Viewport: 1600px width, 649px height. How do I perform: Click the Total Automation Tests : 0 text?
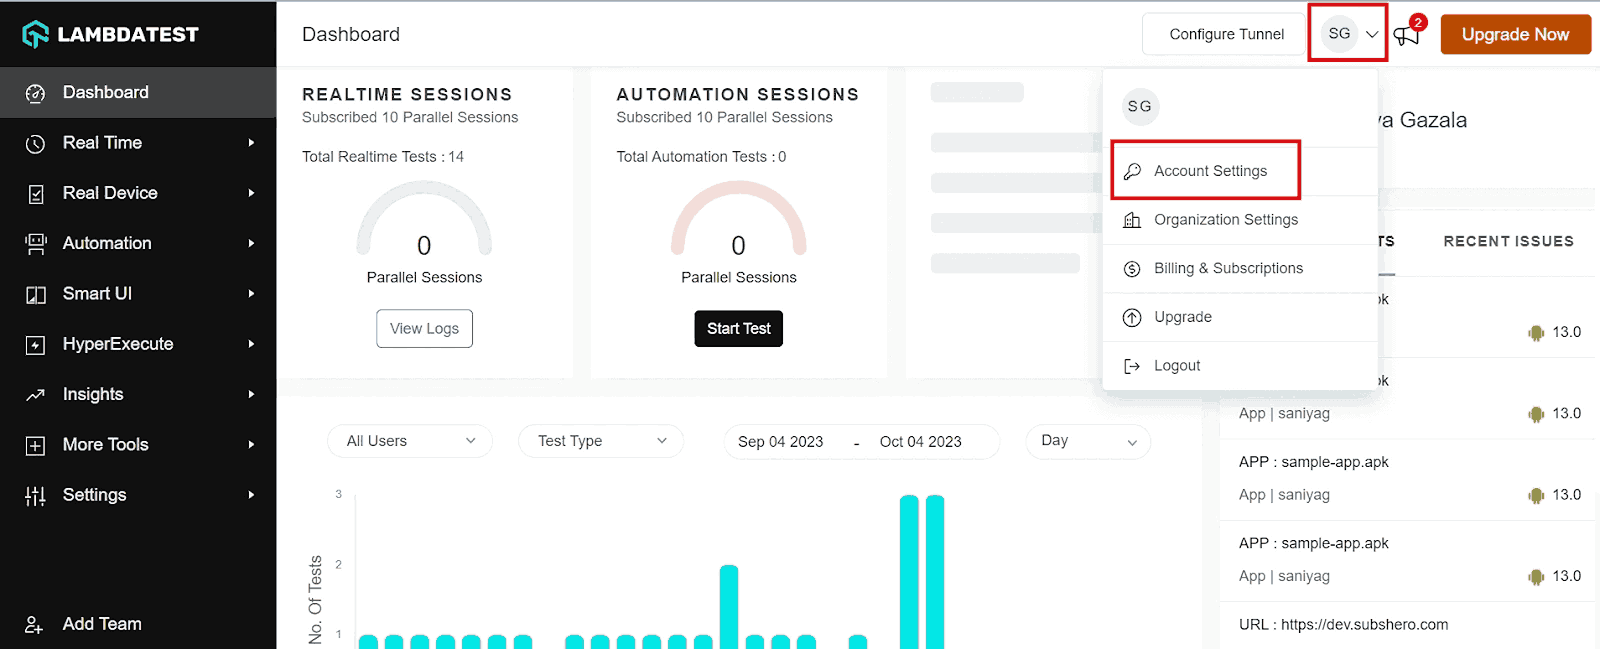701,157
